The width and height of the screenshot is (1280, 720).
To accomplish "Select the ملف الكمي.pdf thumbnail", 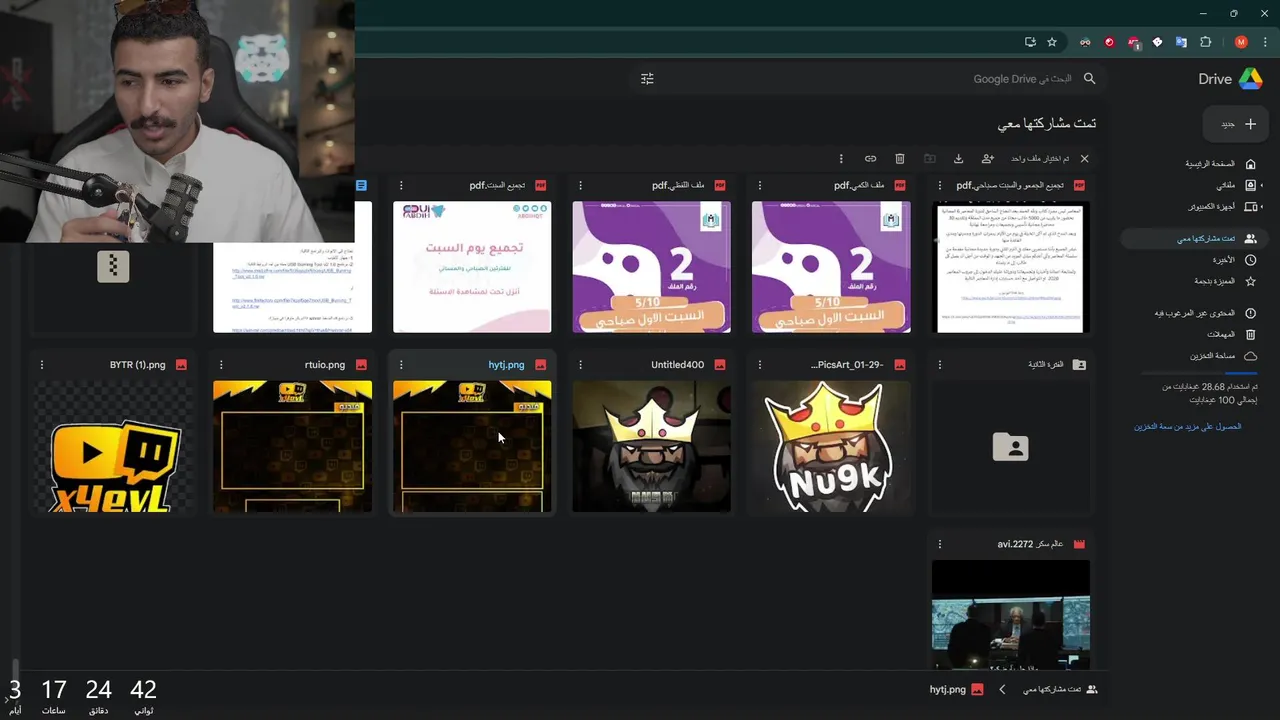I will click(x=831, y=267).
